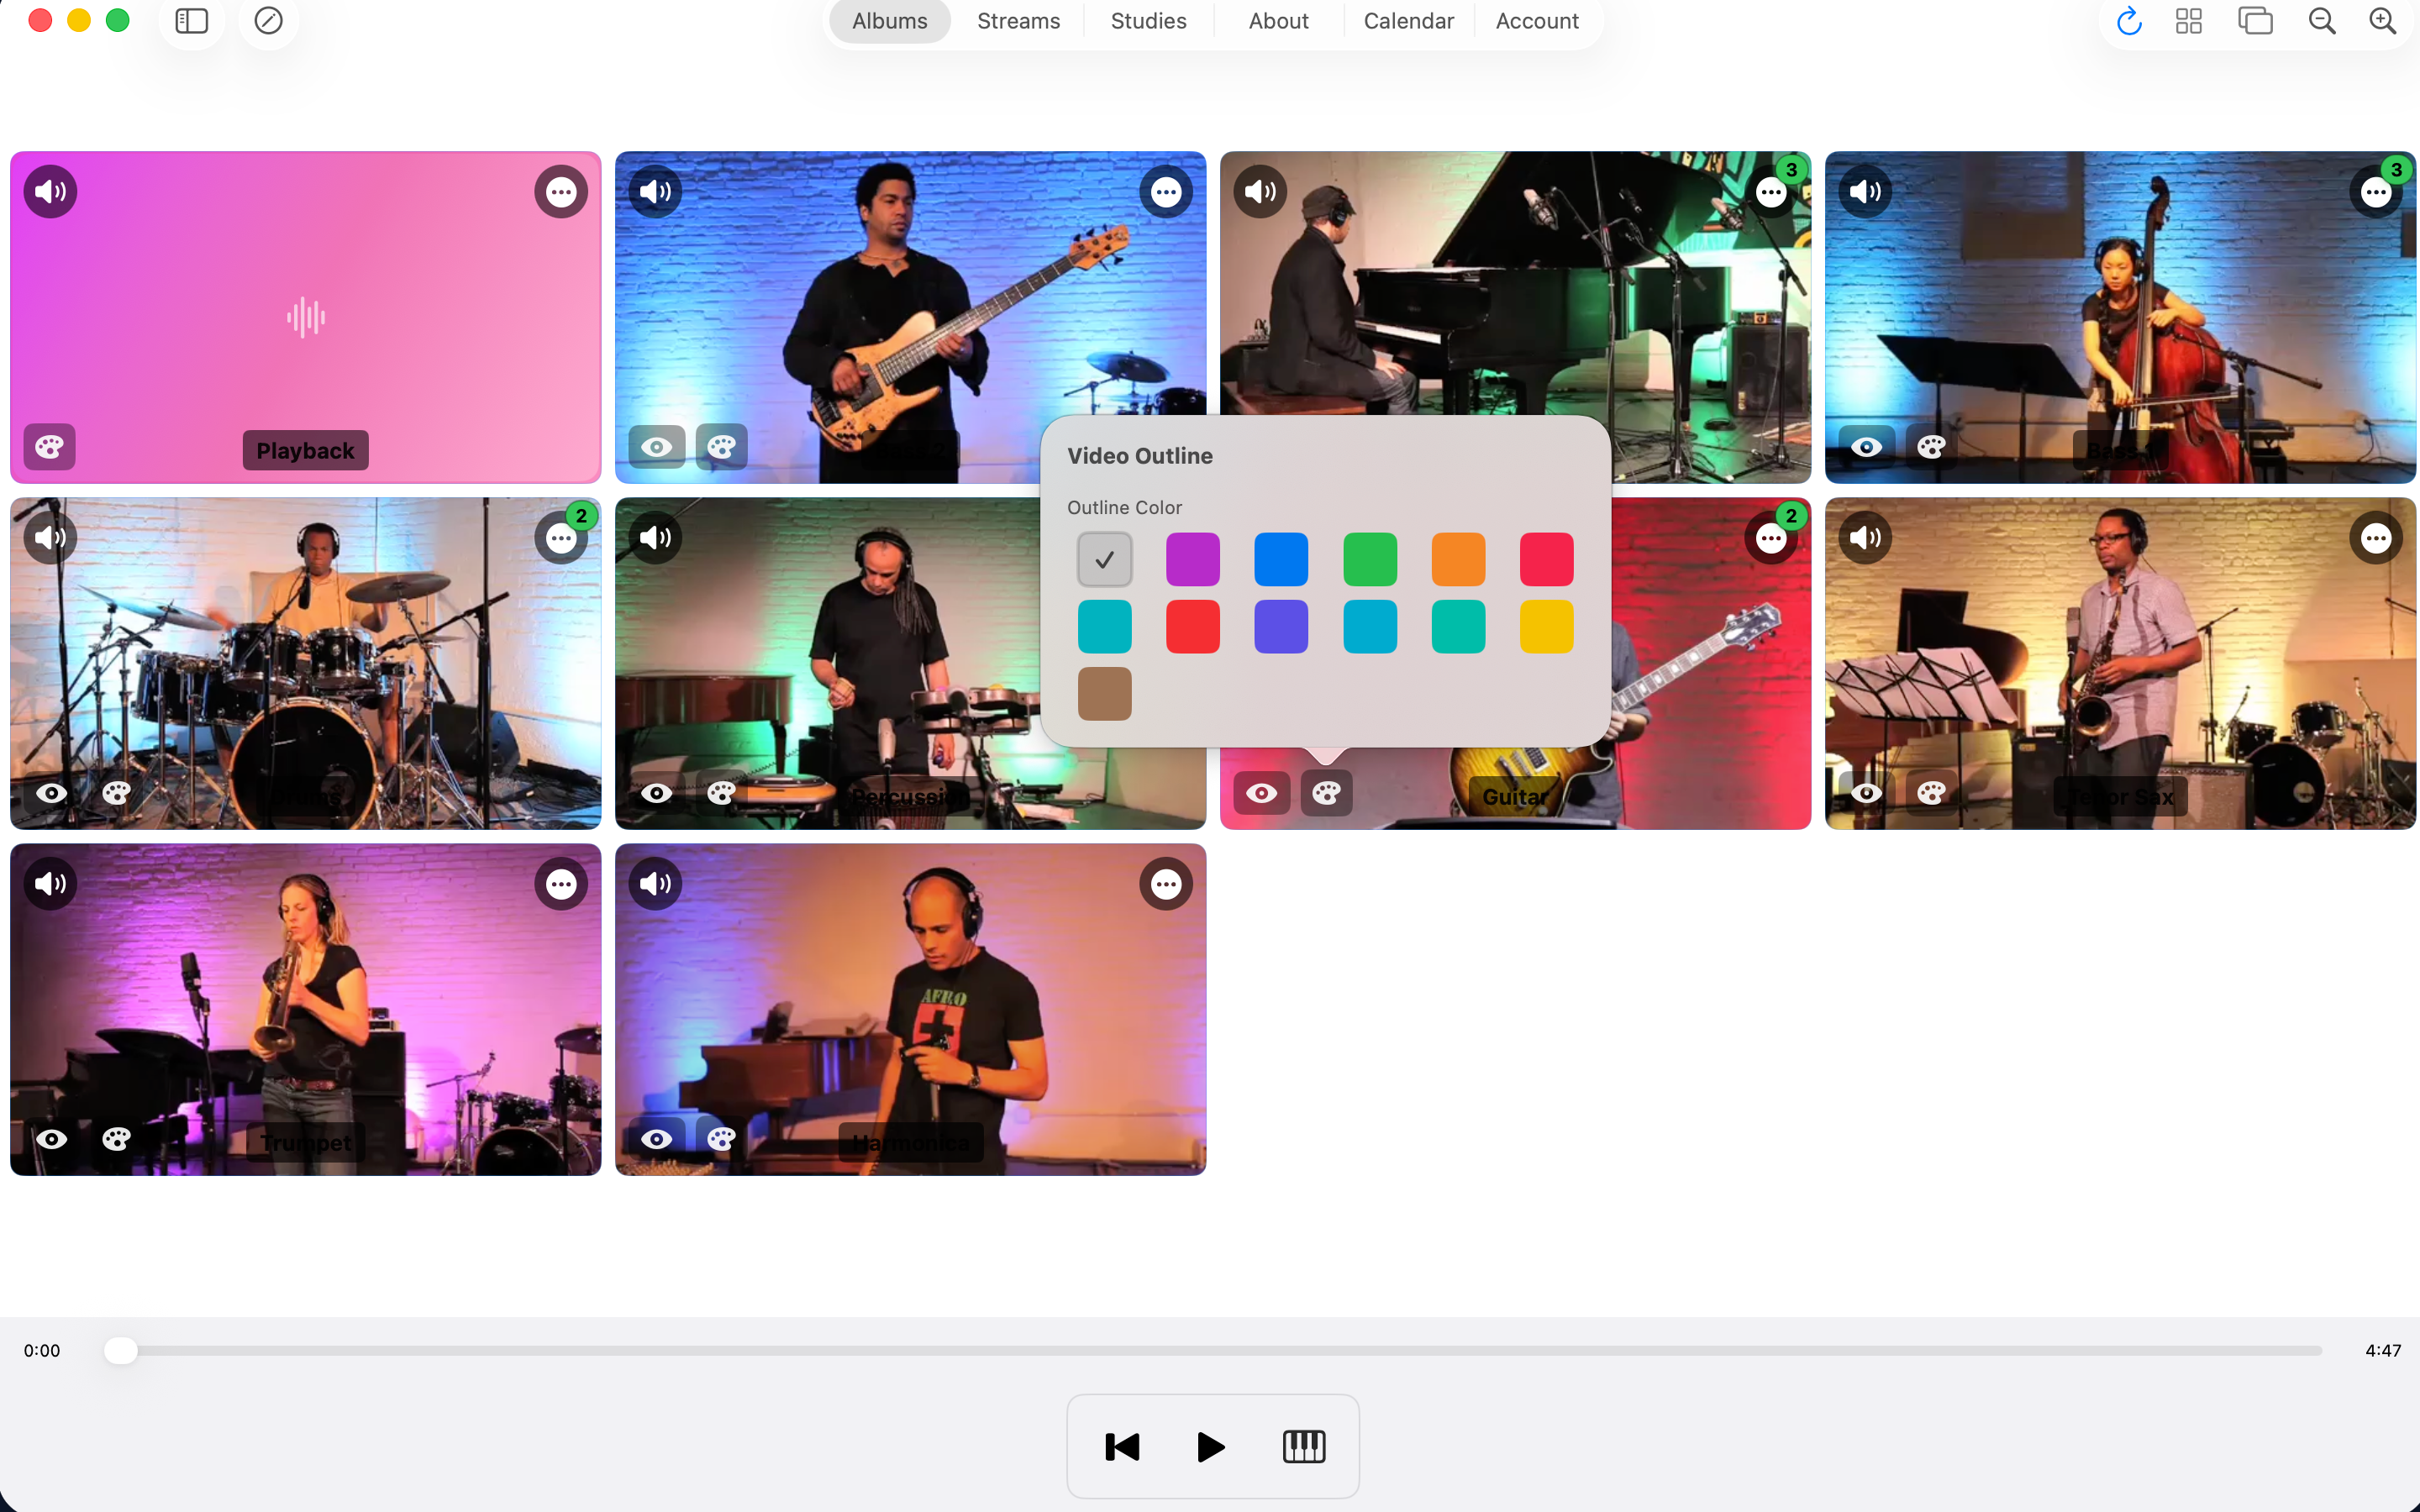Go to the Calendar tab
Viewport: 2420px width, 1512px height.
pyautogui.click(x=1408, y=21)
